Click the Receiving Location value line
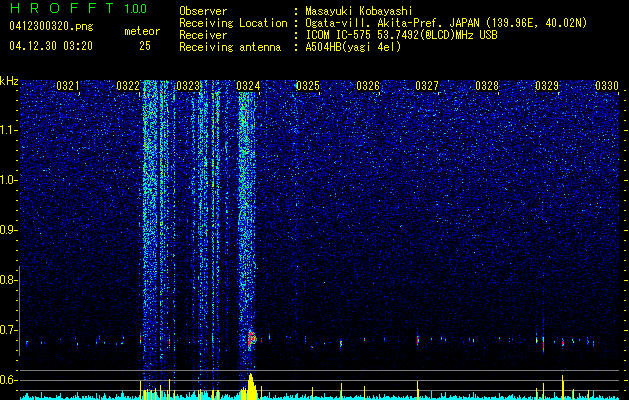 444,23
